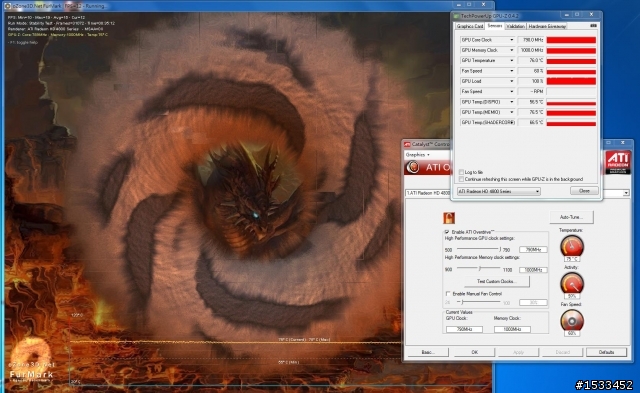640x393 pixels.
Task: Open the Hardware Giveaway tab
Action: [547, 26]
